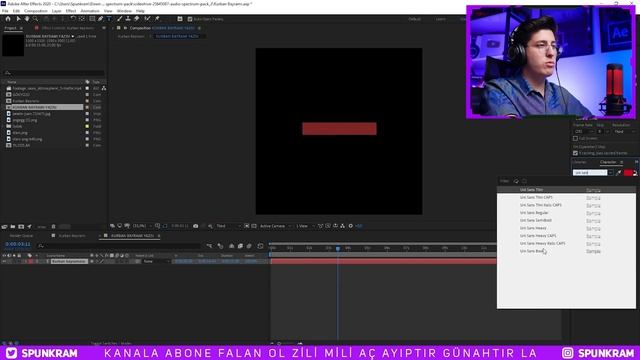Open the Third resolution dropdown in viewer
Viewport: 640px width, 360px height.
(228, 226)
